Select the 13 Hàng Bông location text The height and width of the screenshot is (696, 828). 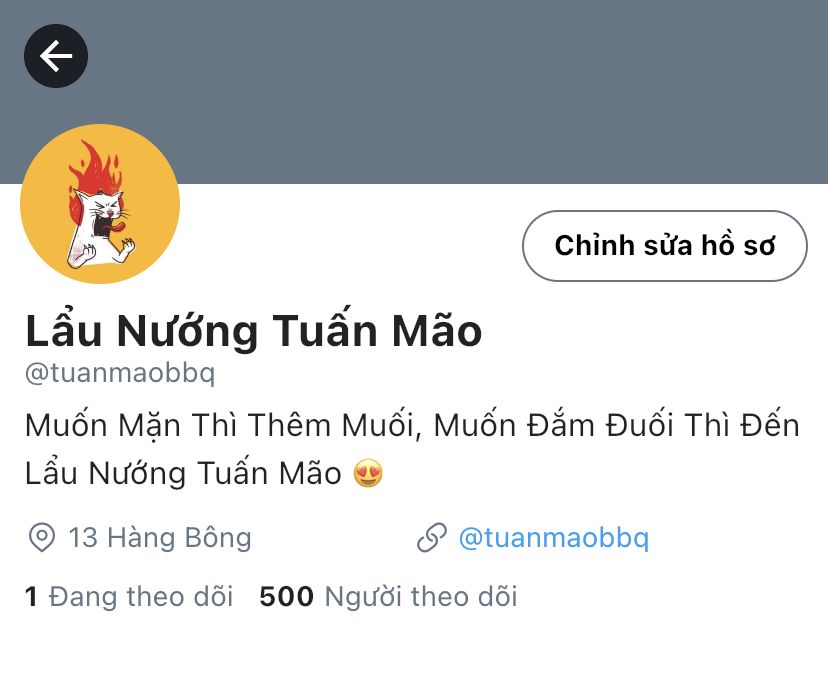[160, 538]
